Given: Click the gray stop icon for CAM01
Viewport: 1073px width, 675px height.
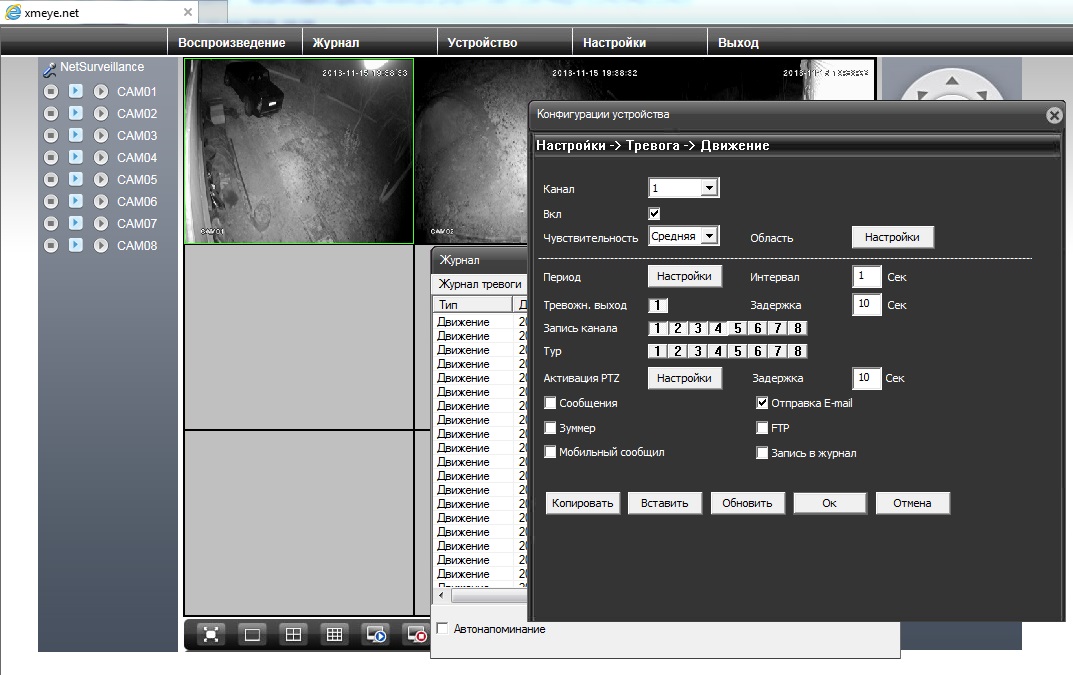Looking at the screenshot, I should [51, 91].
